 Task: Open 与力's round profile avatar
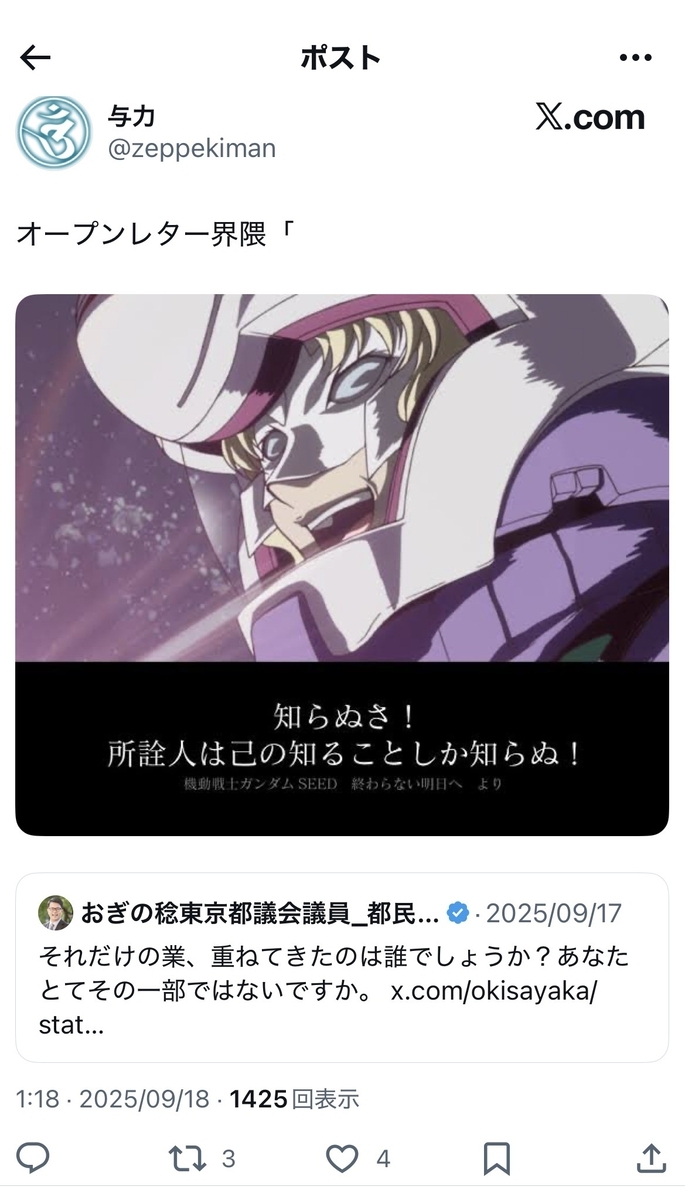pyautogui.click(x=54, y=133)
